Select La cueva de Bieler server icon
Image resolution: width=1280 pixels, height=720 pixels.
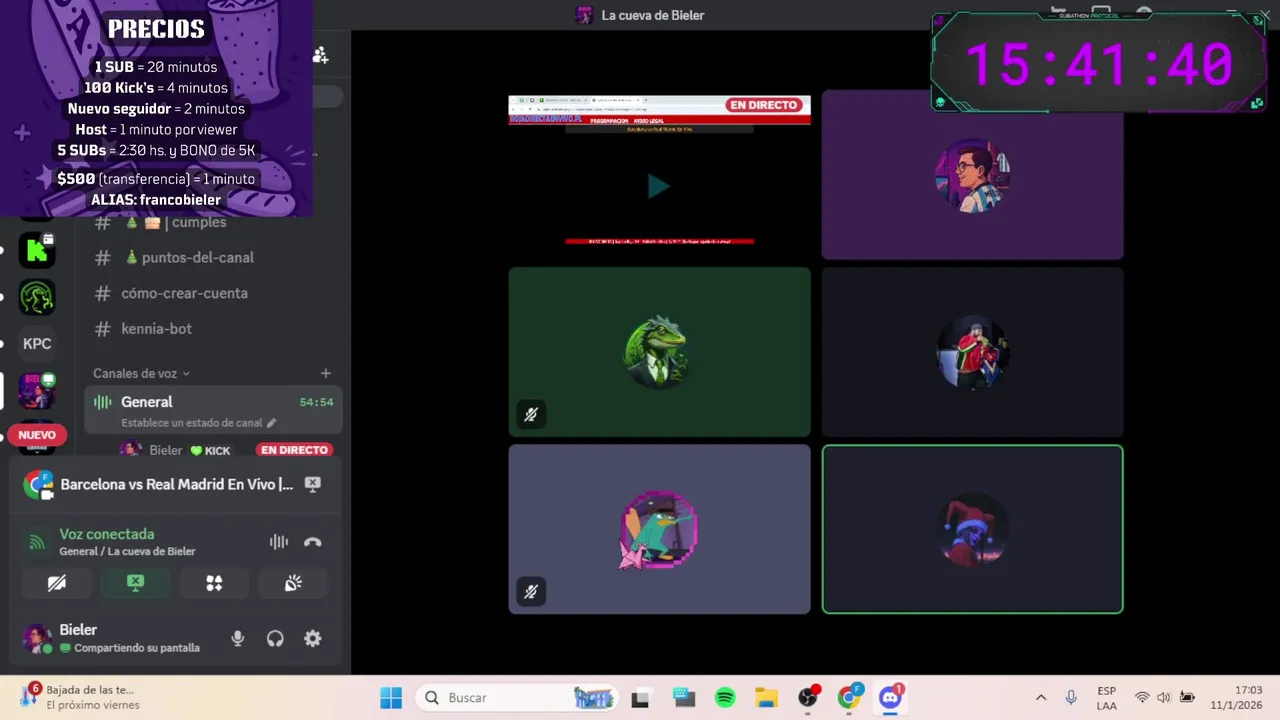pyautogui.click(x=37, y=391)
